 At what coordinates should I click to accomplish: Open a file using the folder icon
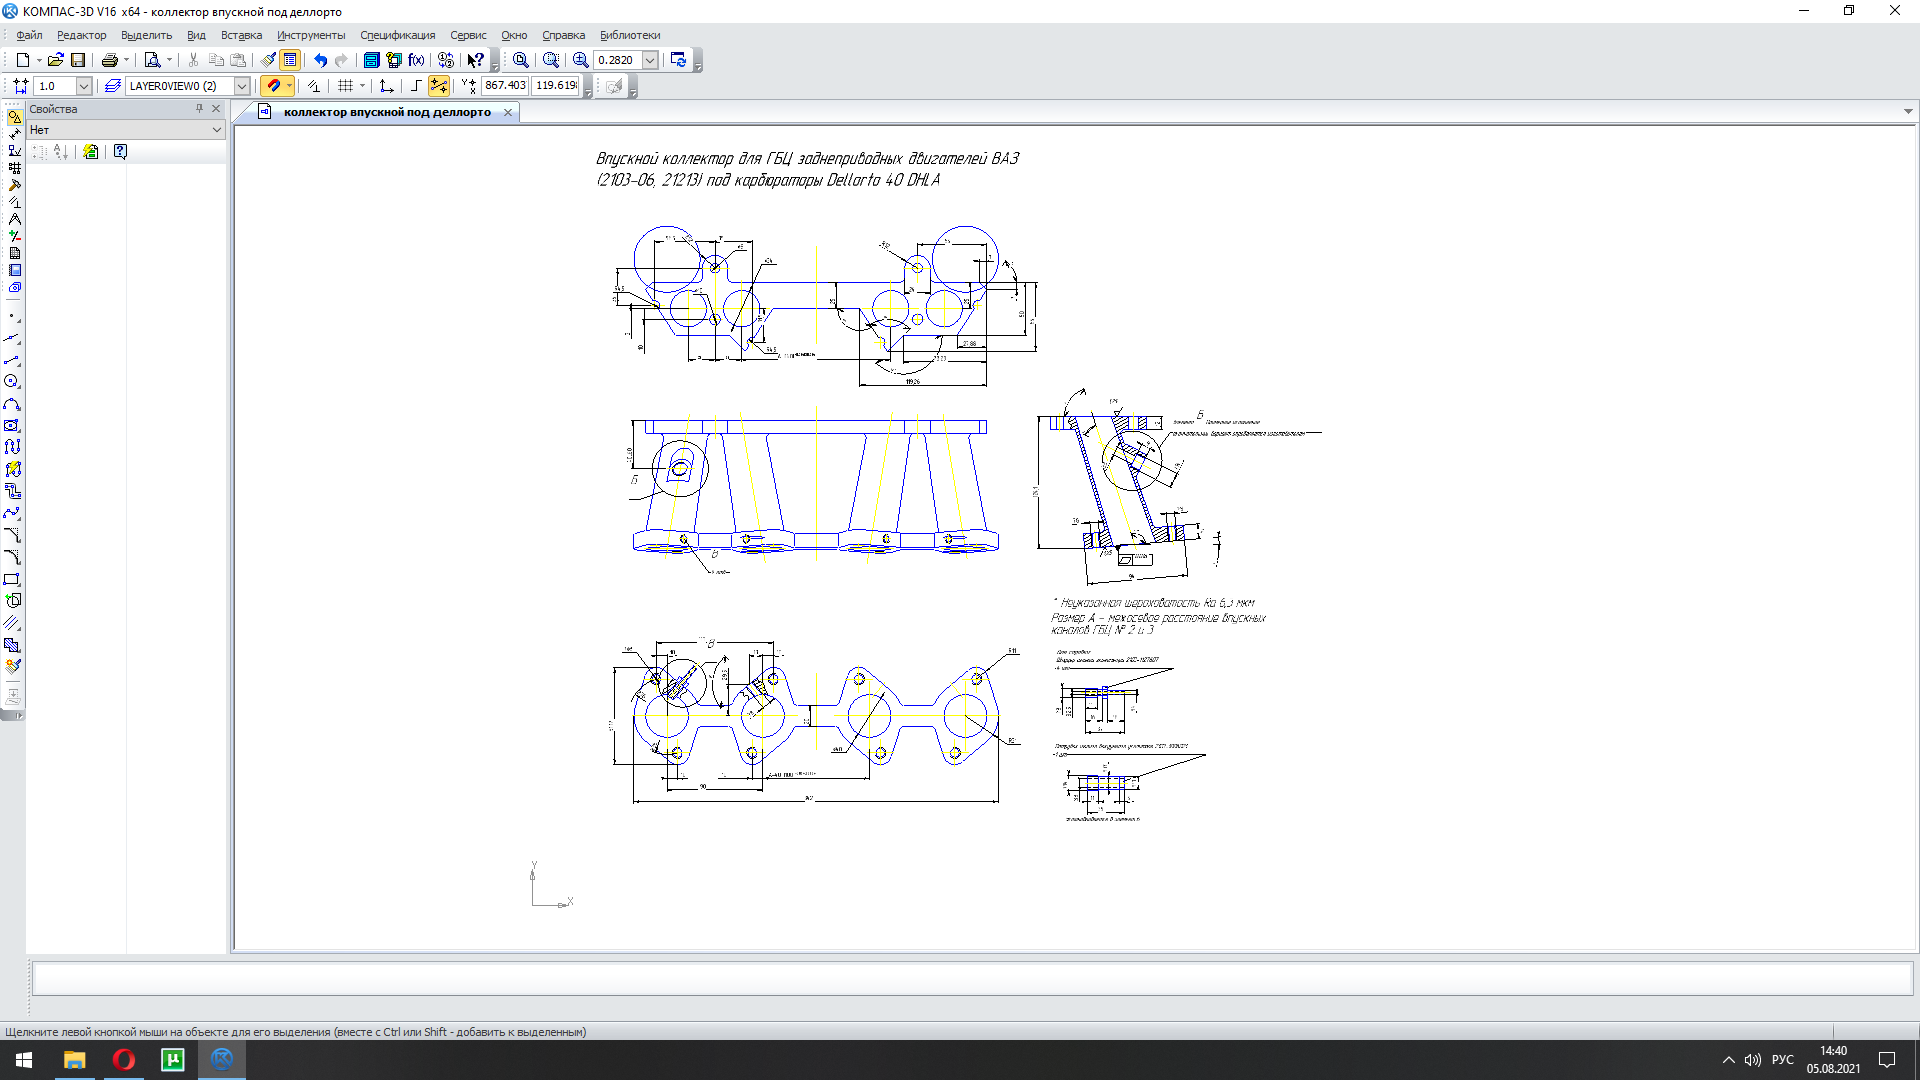pyautogui.click(x=56, y=60)
